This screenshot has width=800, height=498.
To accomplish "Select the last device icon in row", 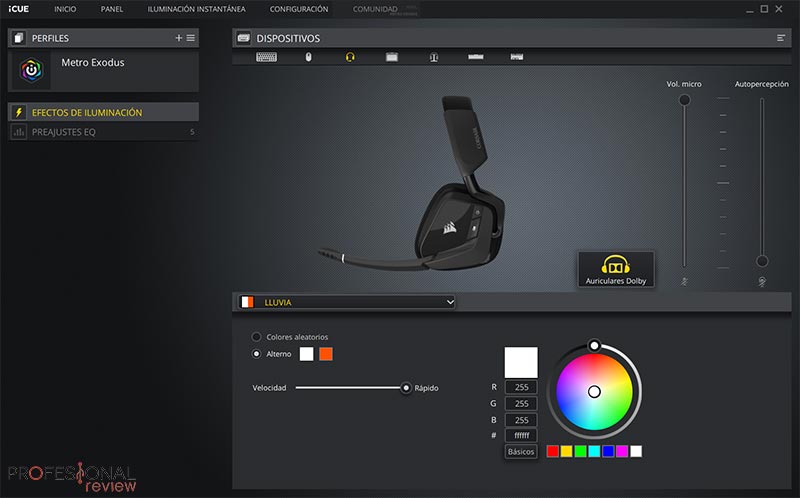I will coord(517,57).
